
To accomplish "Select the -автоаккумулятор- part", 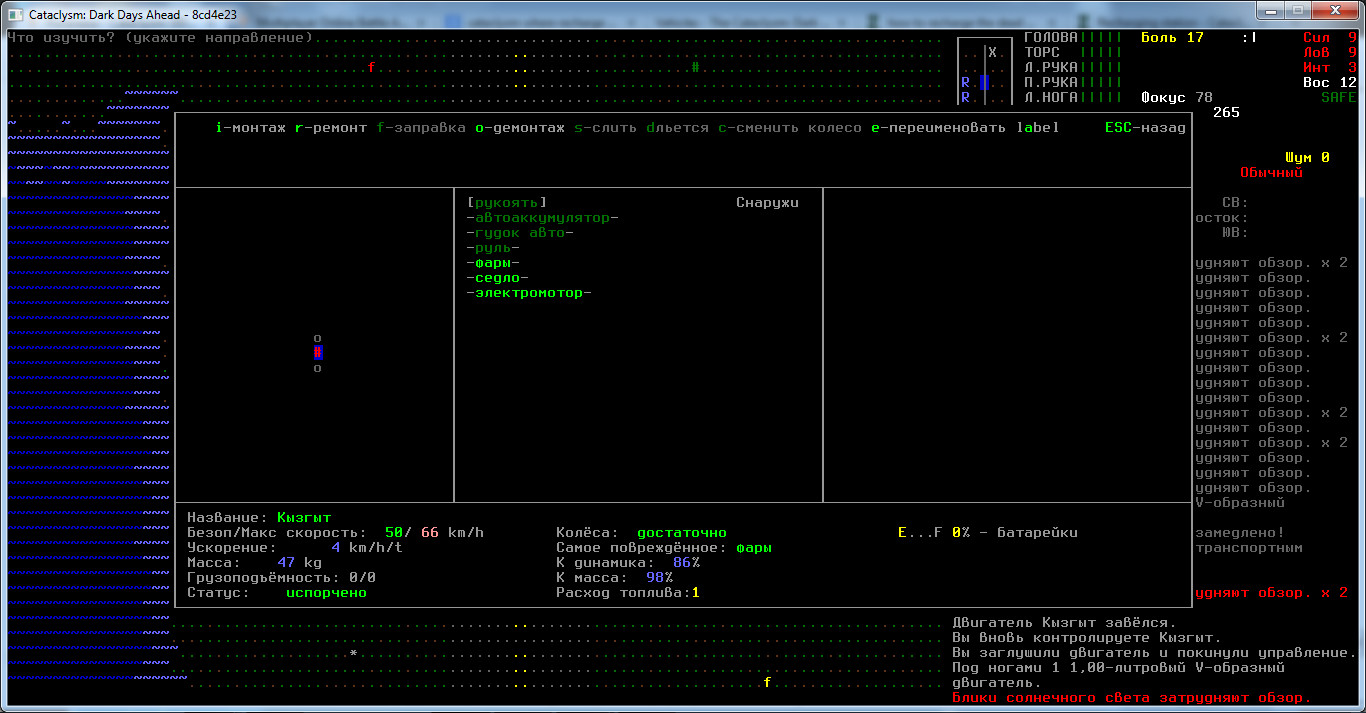I will click(542, 217).
